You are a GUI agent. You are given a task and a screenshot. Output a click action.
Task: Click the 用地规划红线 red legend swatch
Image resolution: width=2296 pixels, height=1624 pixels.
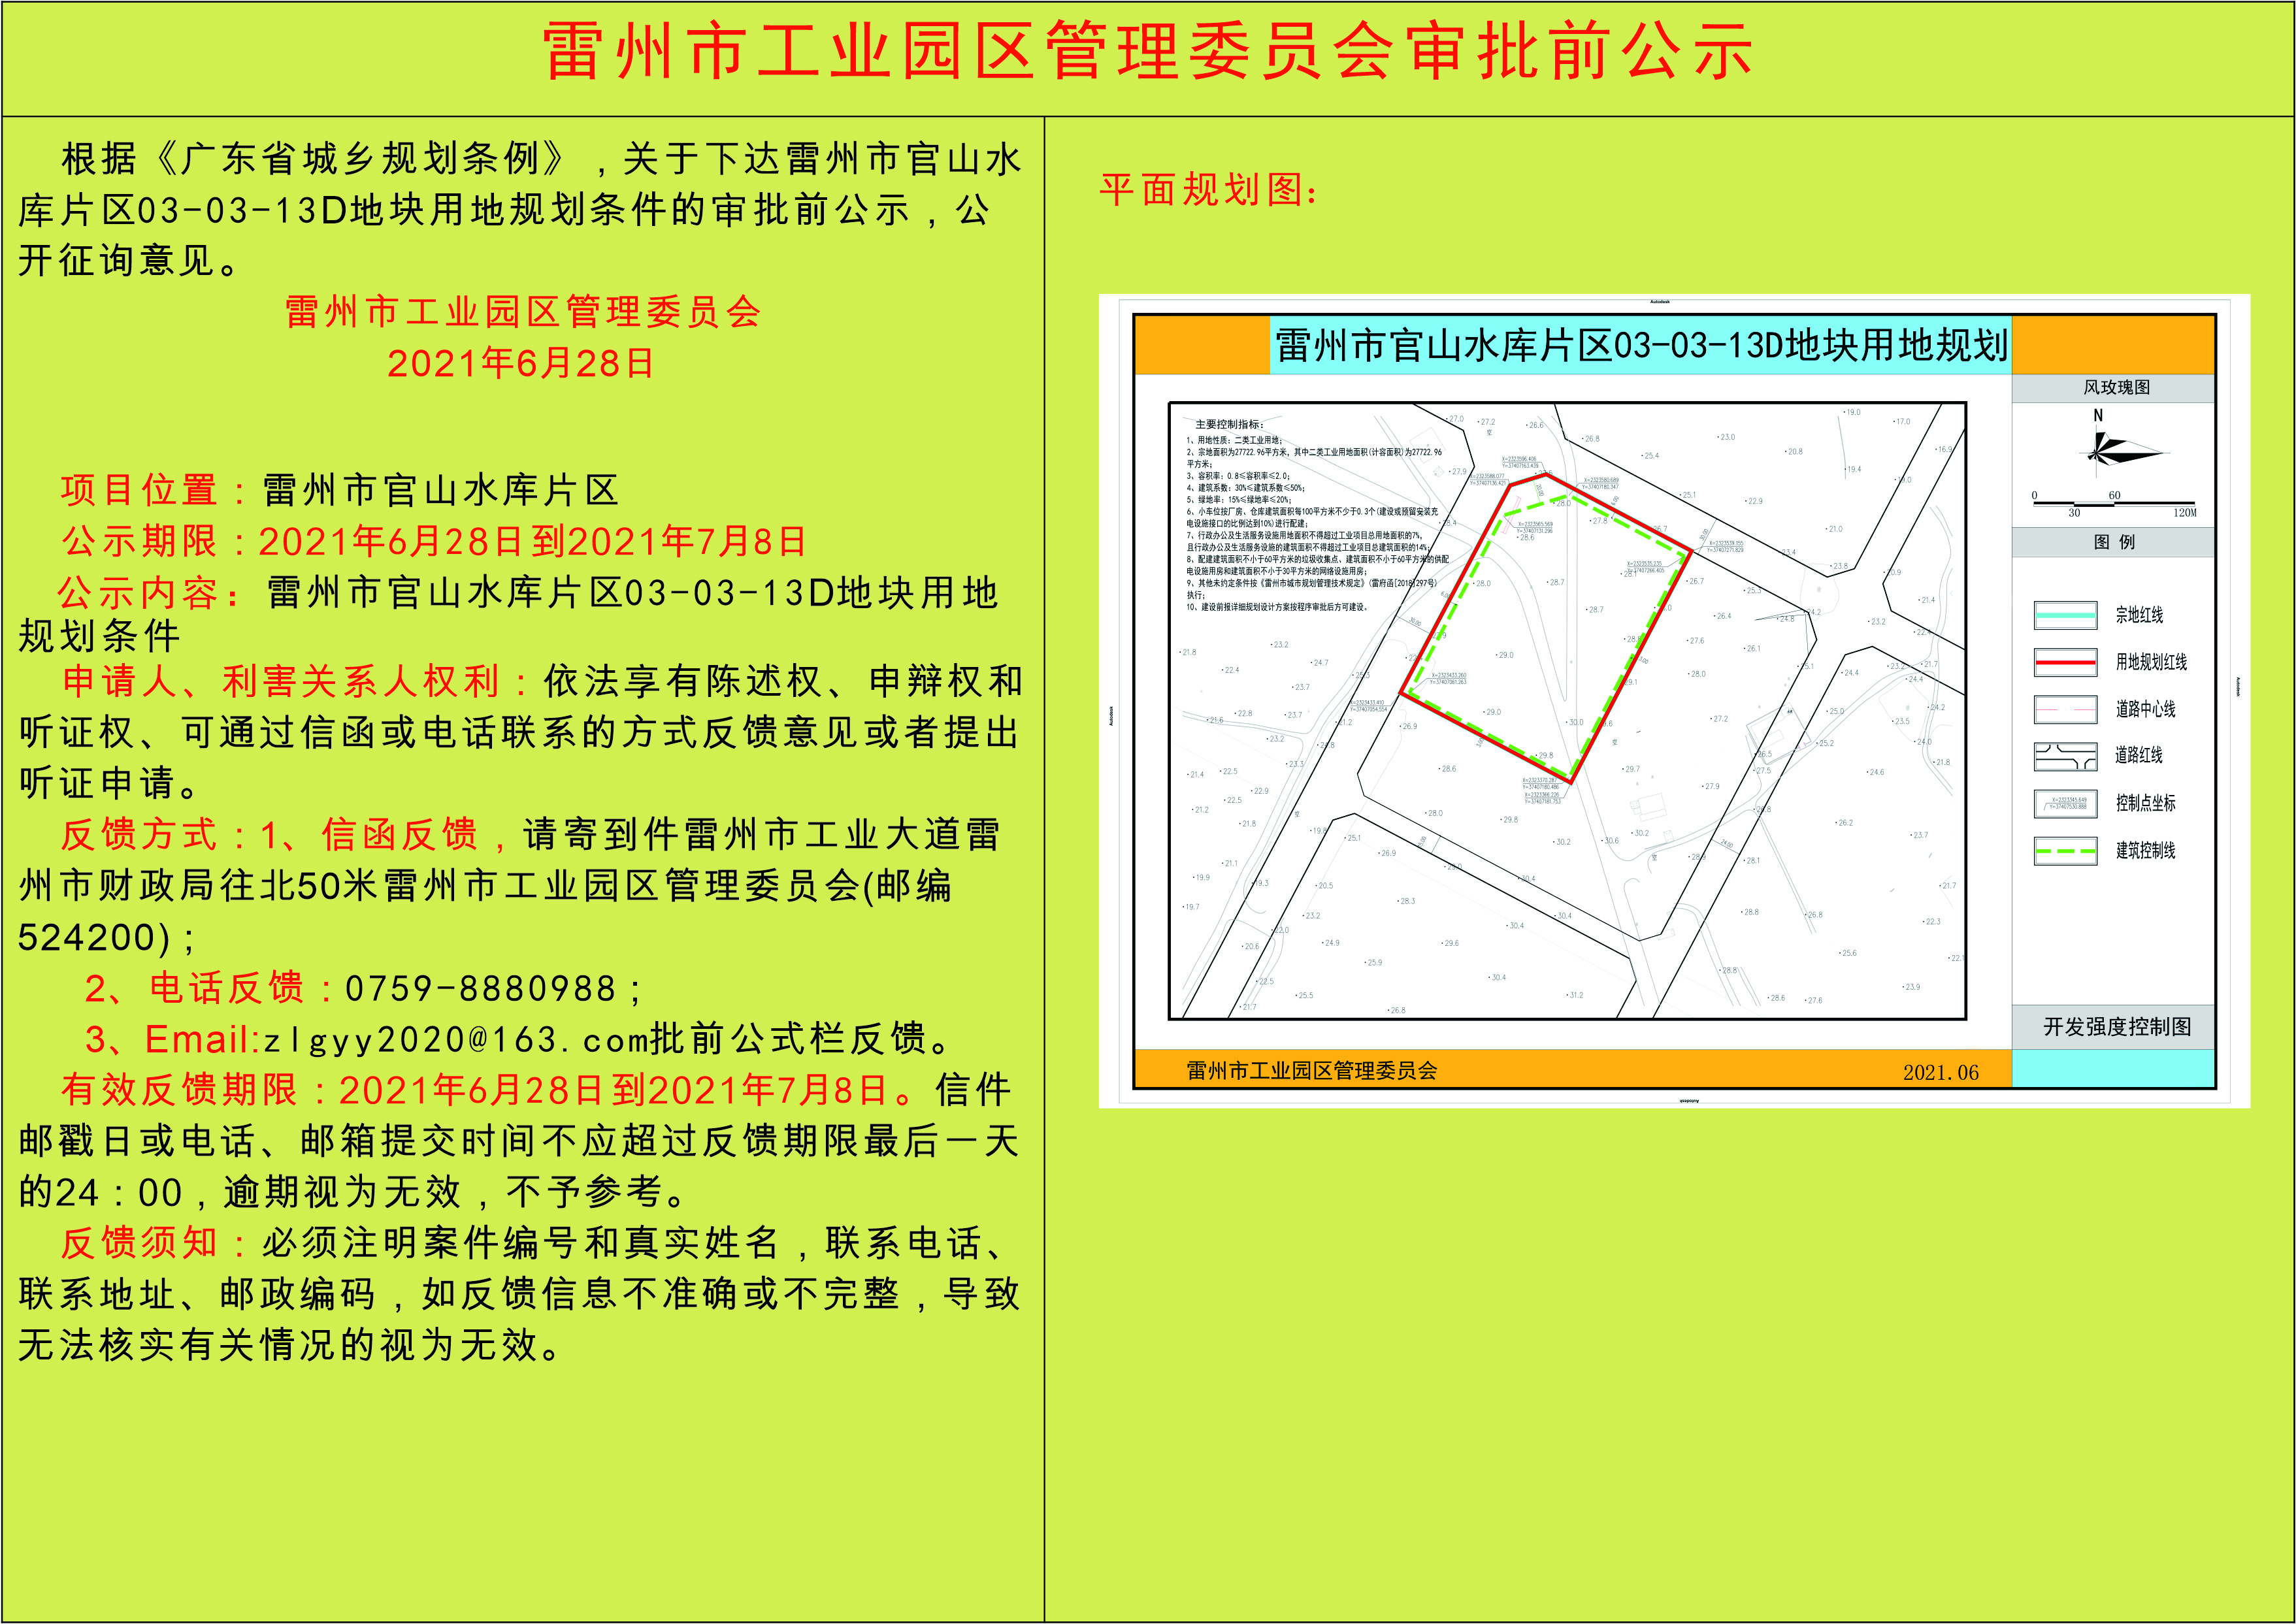tap(2065, 662)
